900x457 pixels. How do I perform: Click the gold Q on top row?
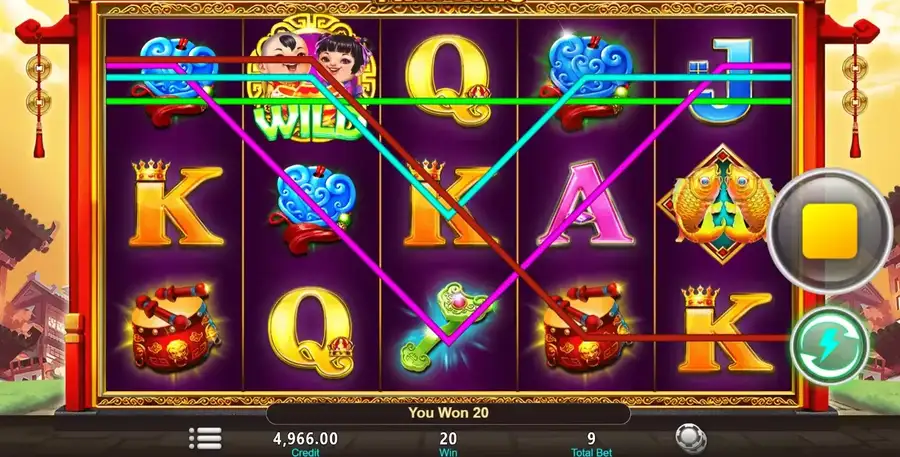(x=449, y=79)
